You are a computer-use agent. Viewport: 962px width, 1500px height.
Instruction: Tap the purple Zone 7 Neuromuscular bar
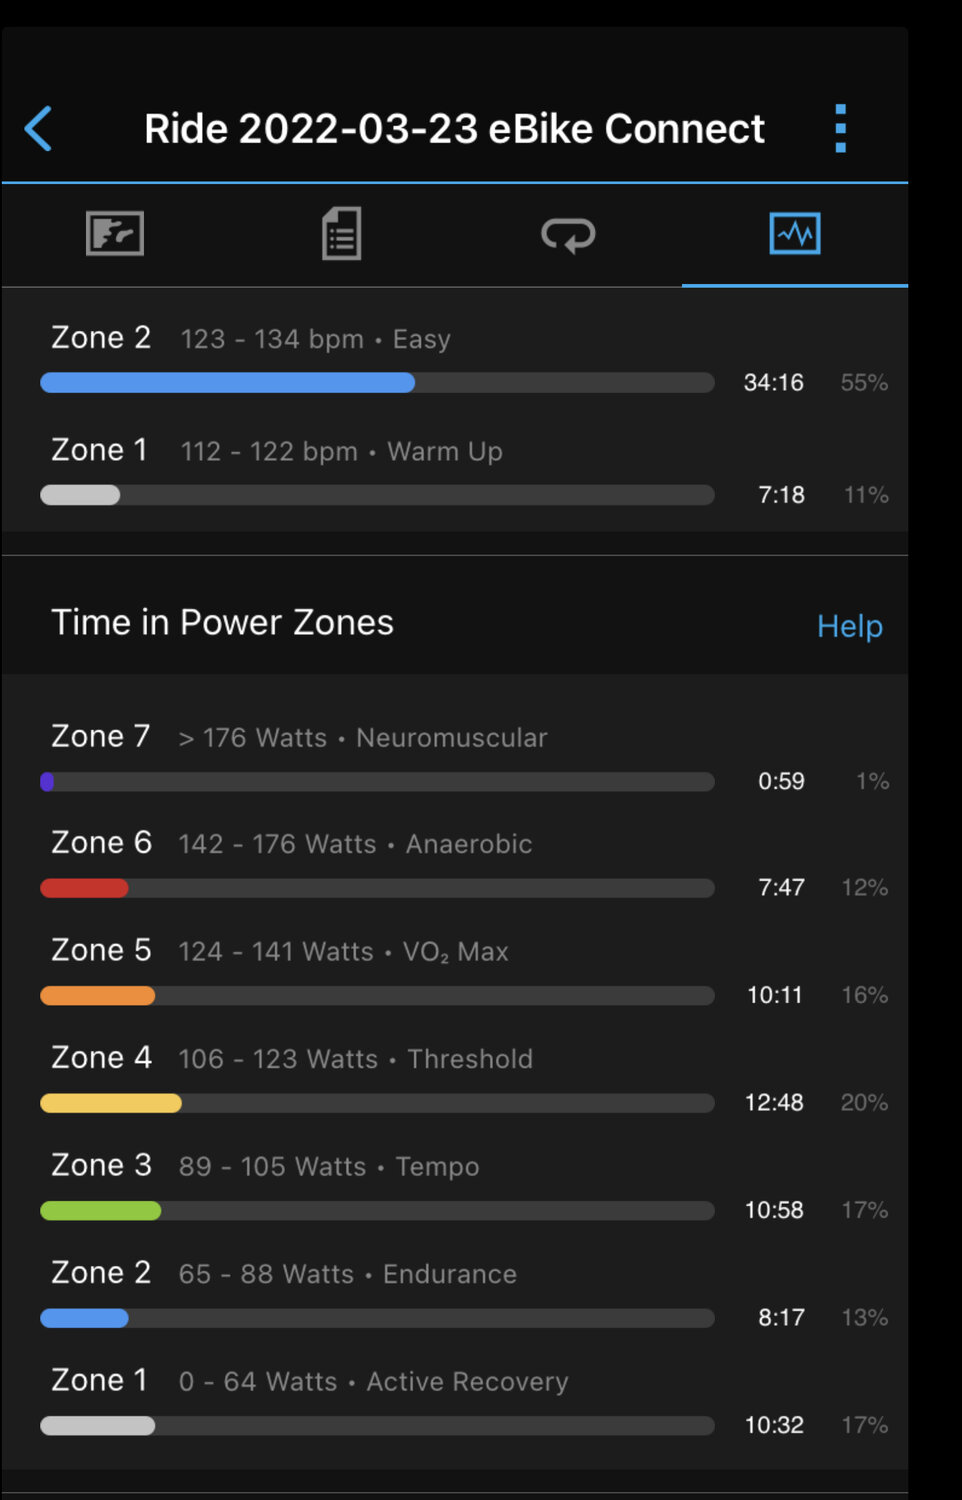pos(47,781)
